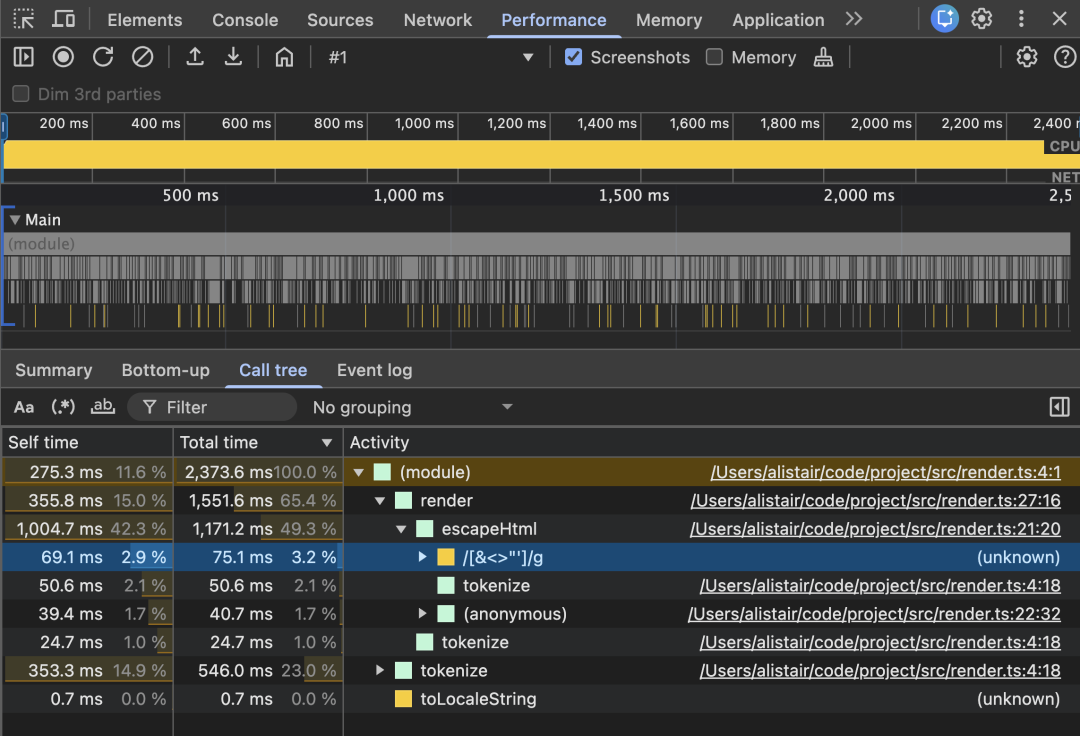Click the collect garbage broom icon
The height and width of the screenshot is (736, 1080).
[x=823, y=58]
